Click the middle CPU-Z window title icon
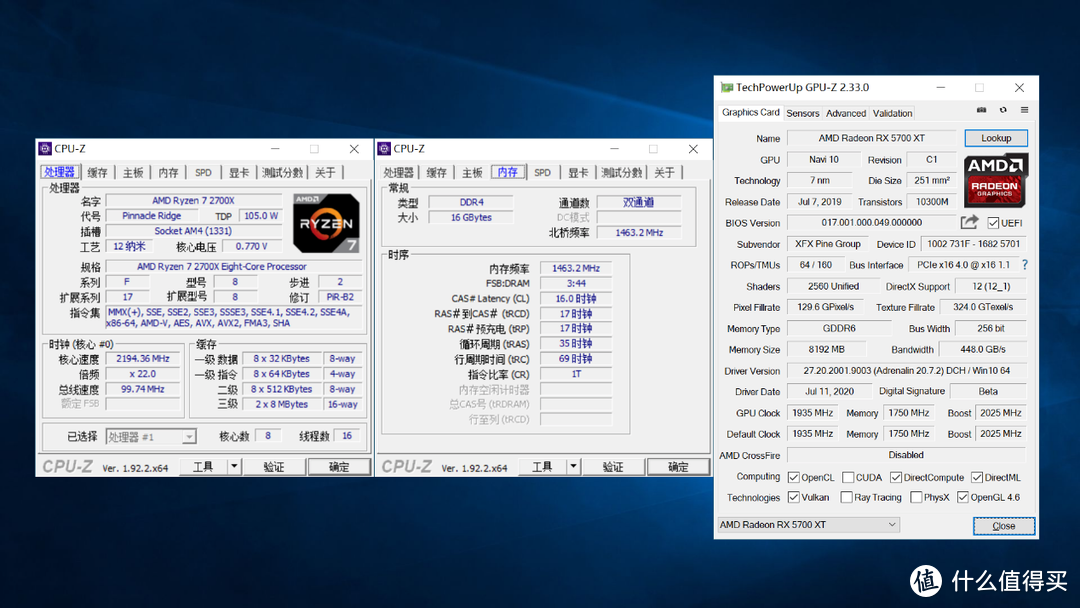Image resolution: width=1080 pixels, height=608 pixels. [x=384, y=149]
